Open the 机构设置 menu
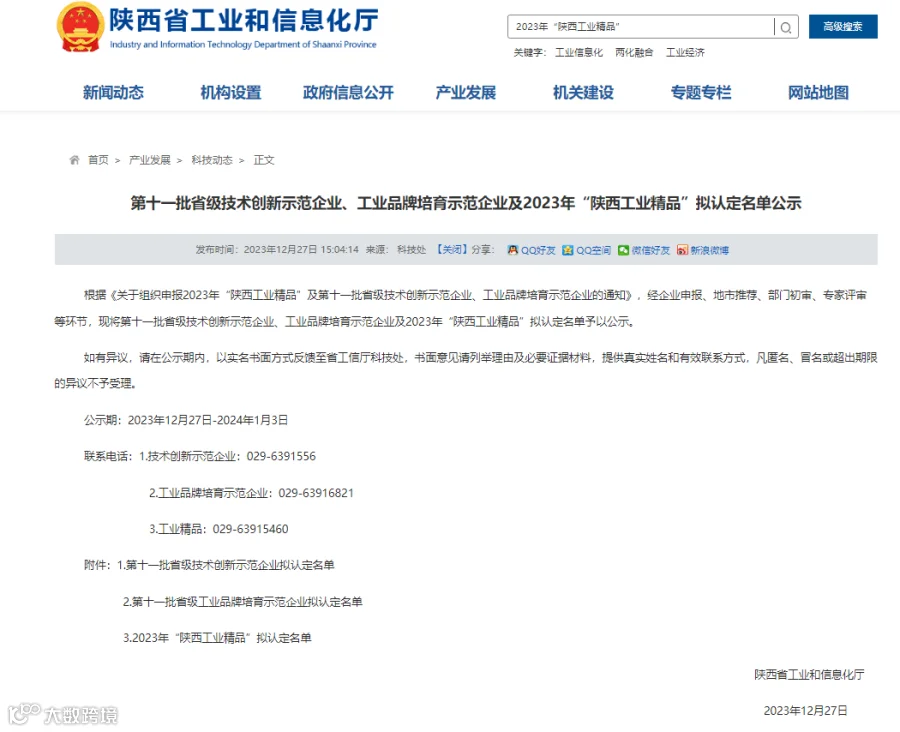The width and height of the screenshot is (900, 732). [x=231, y=92]
